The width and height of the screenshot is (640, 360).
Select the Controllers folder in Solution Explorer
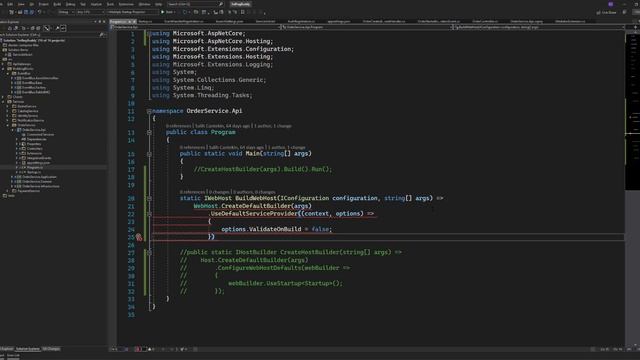click(x=34, y=149)
